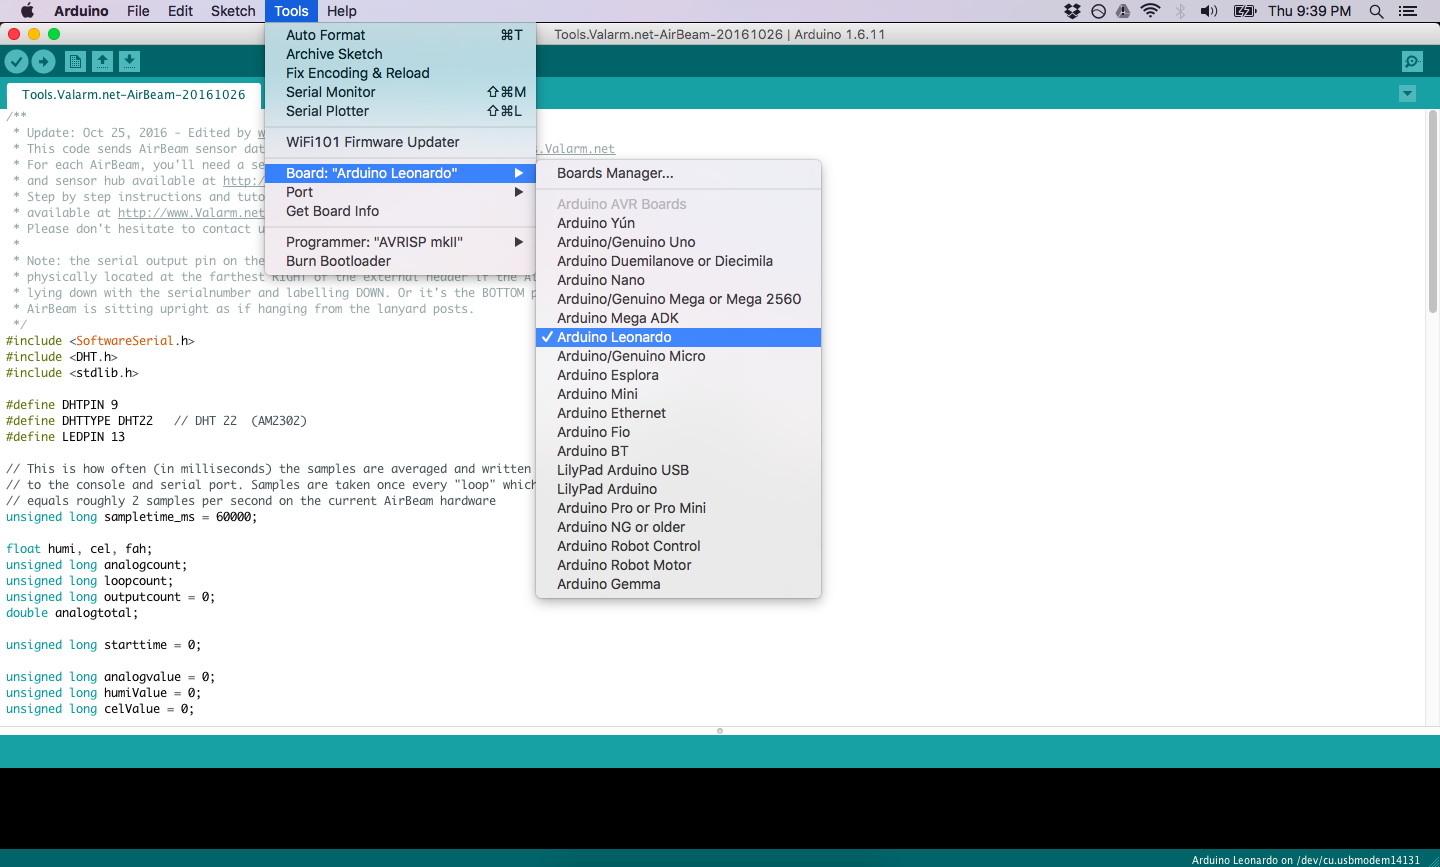Open the Apple menu
The height and width of the screenshot is (867, 1440).
[x=27, y=11]
